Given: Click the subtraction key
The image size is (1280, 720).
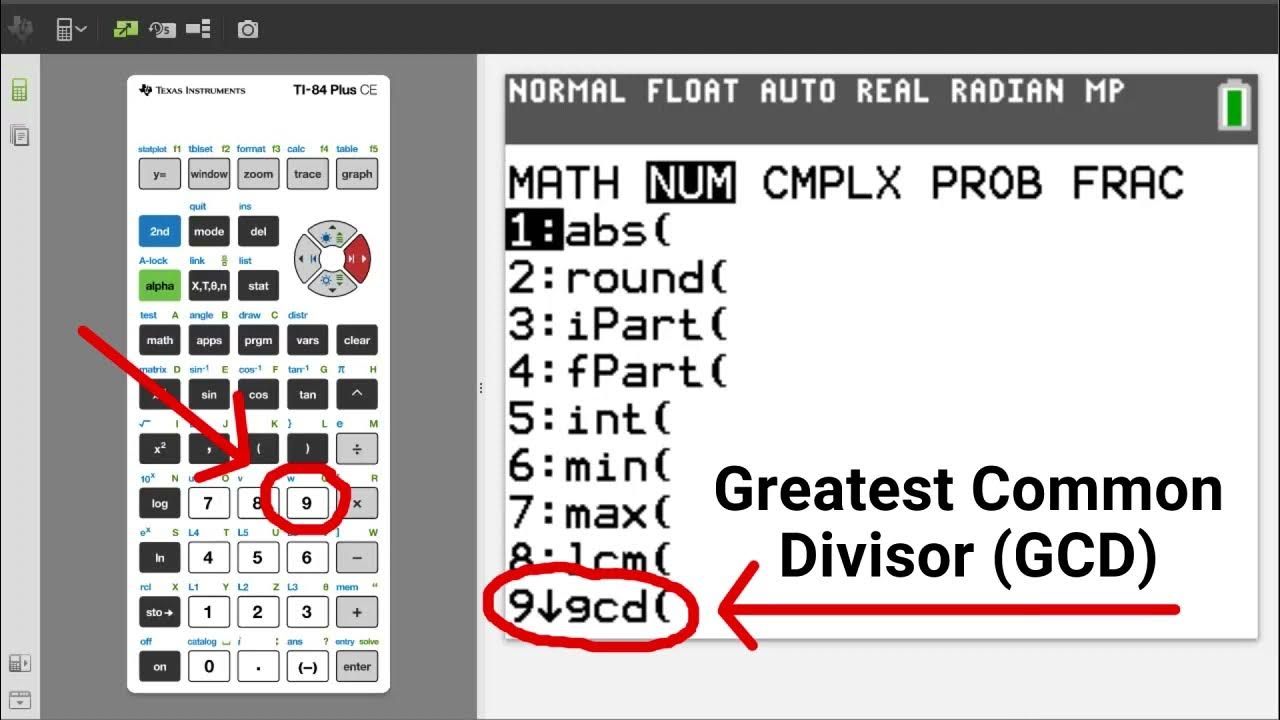Looking at the screenshot, I should [357, 558].
